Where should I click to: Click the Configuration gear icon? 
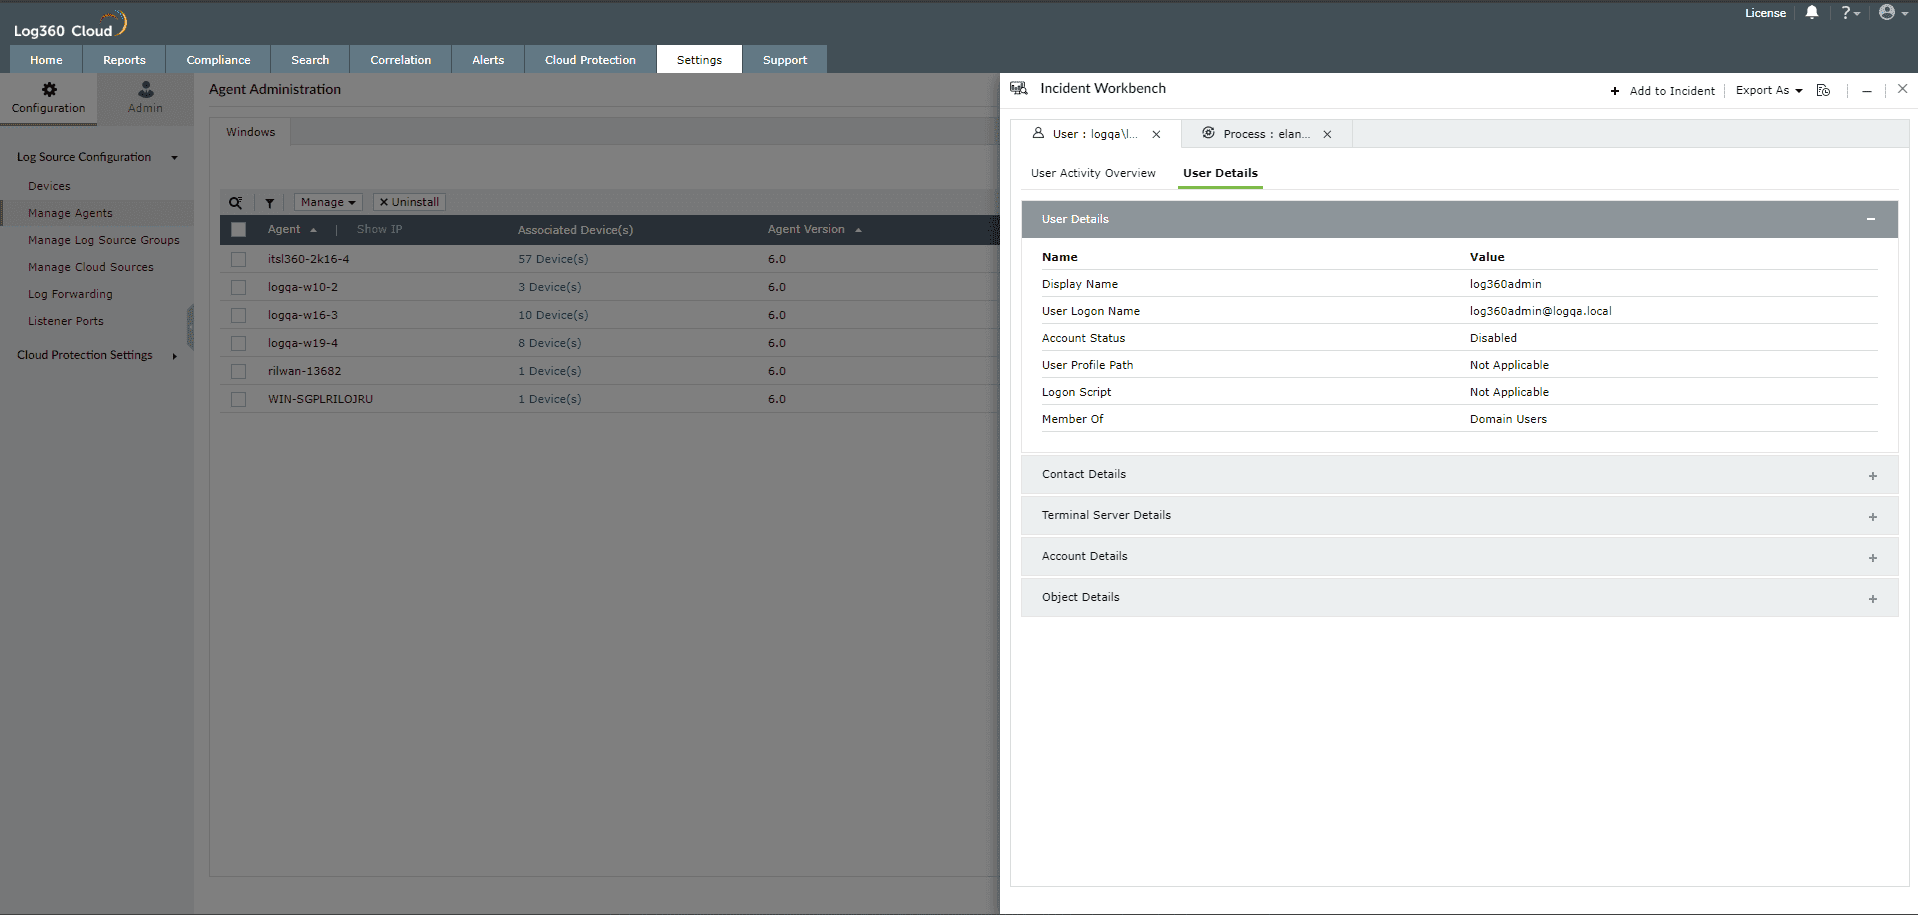(49, 89)
